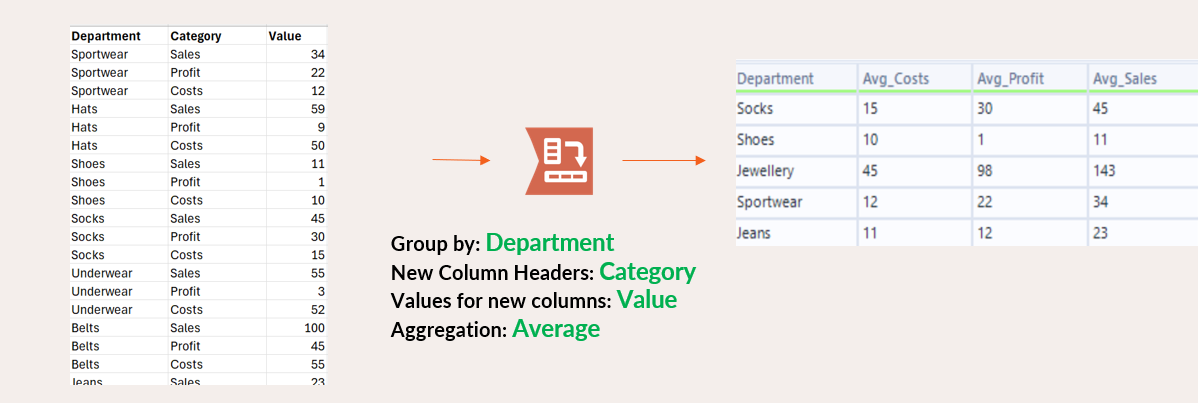This screenshot has width=1198, height=403.
Task: Click value 30 in input Socks Profit row
Action: [318, 237]
